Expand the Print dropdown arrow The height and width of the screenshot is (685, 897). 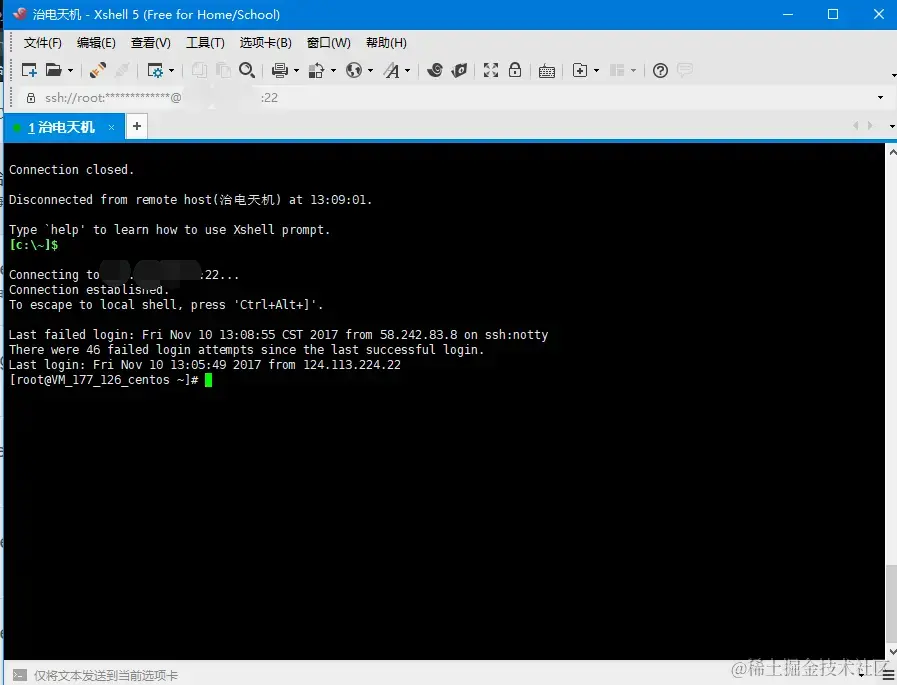pyautogui.click(x=296, y=70)
